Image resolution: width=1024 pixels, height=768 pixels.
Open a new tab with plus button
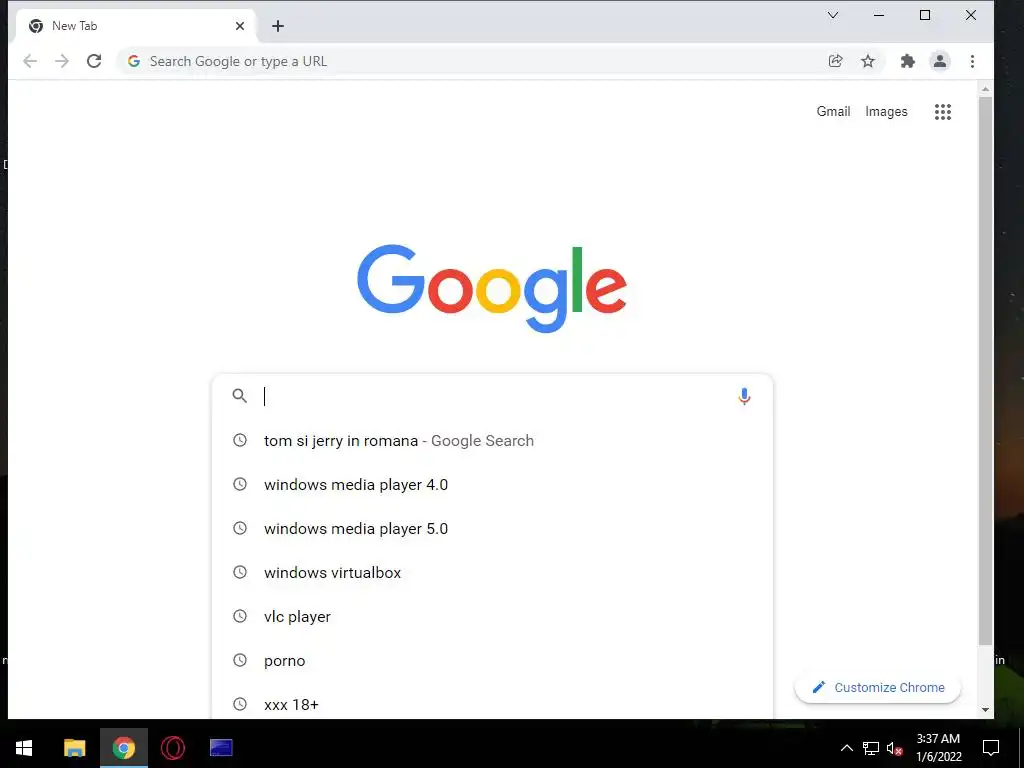pos(278,26)
